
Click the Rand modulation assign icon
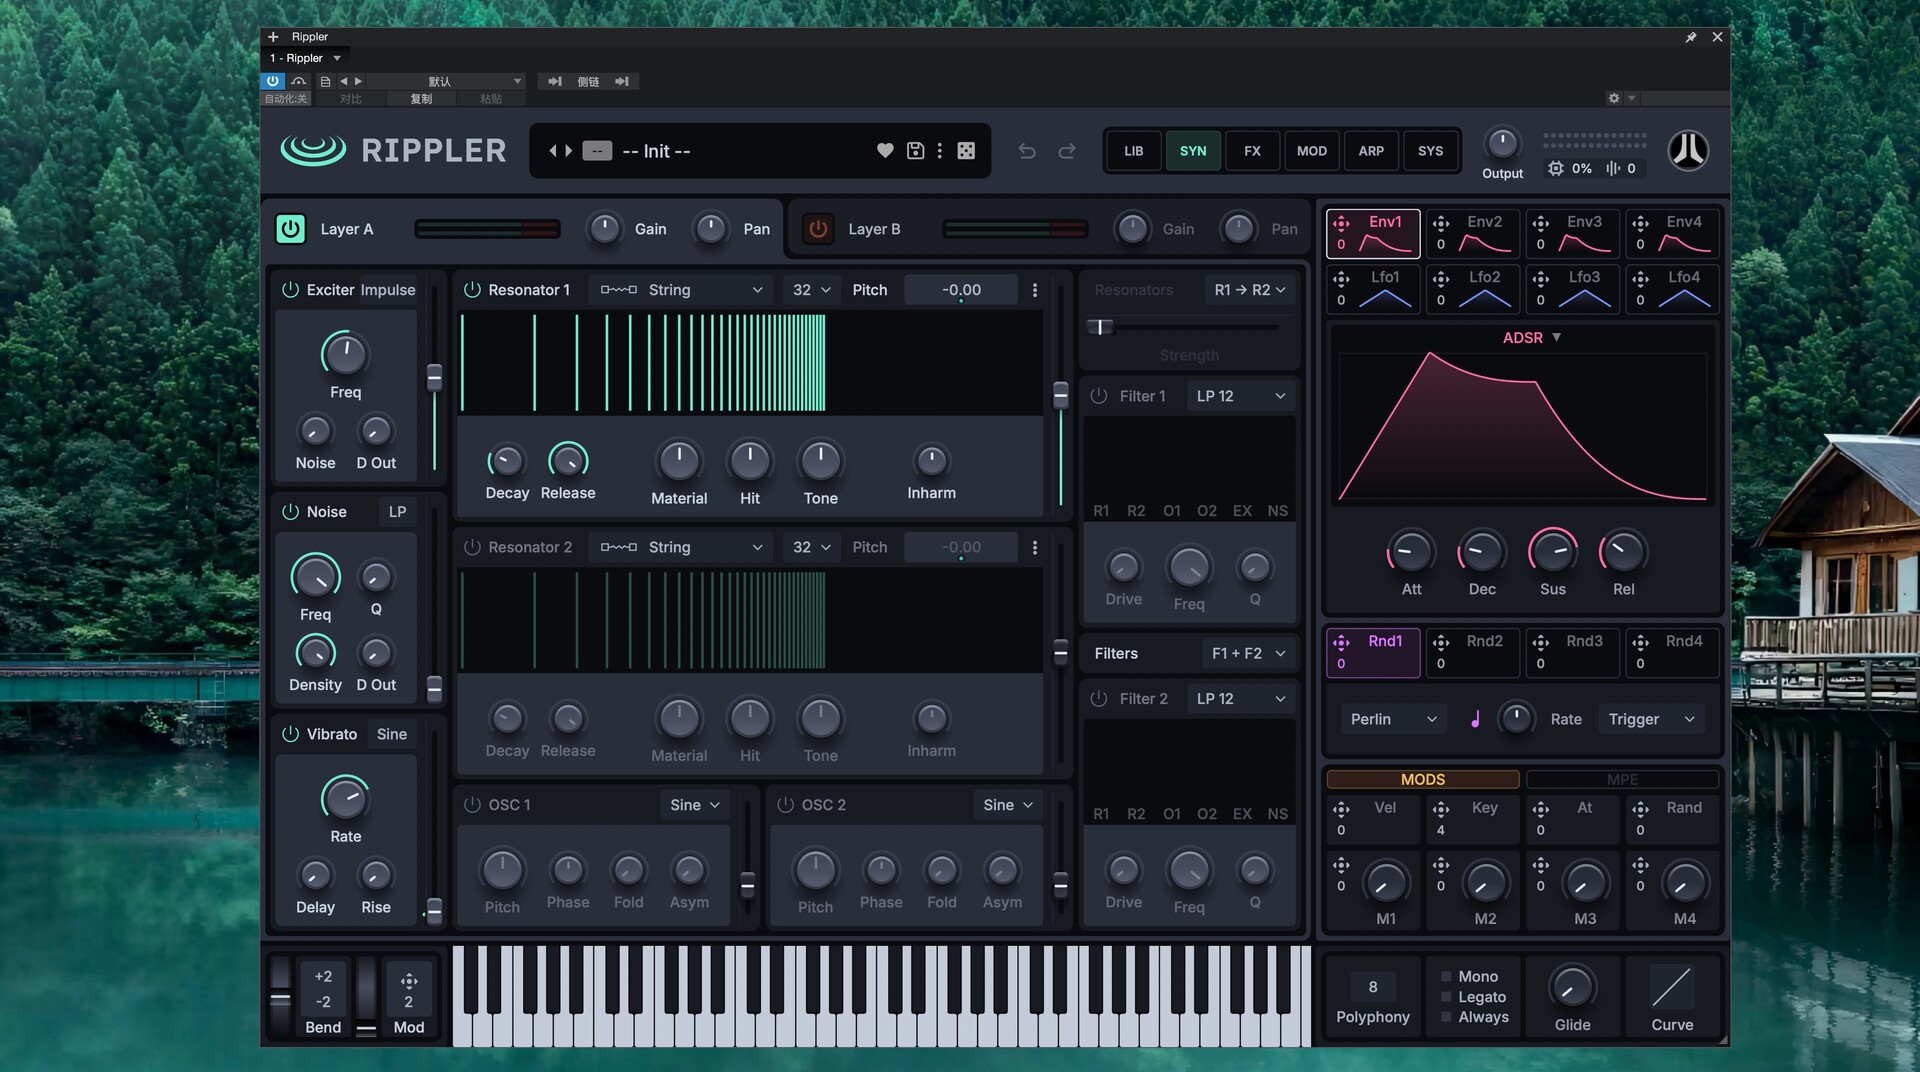[x=1640, y=809]
